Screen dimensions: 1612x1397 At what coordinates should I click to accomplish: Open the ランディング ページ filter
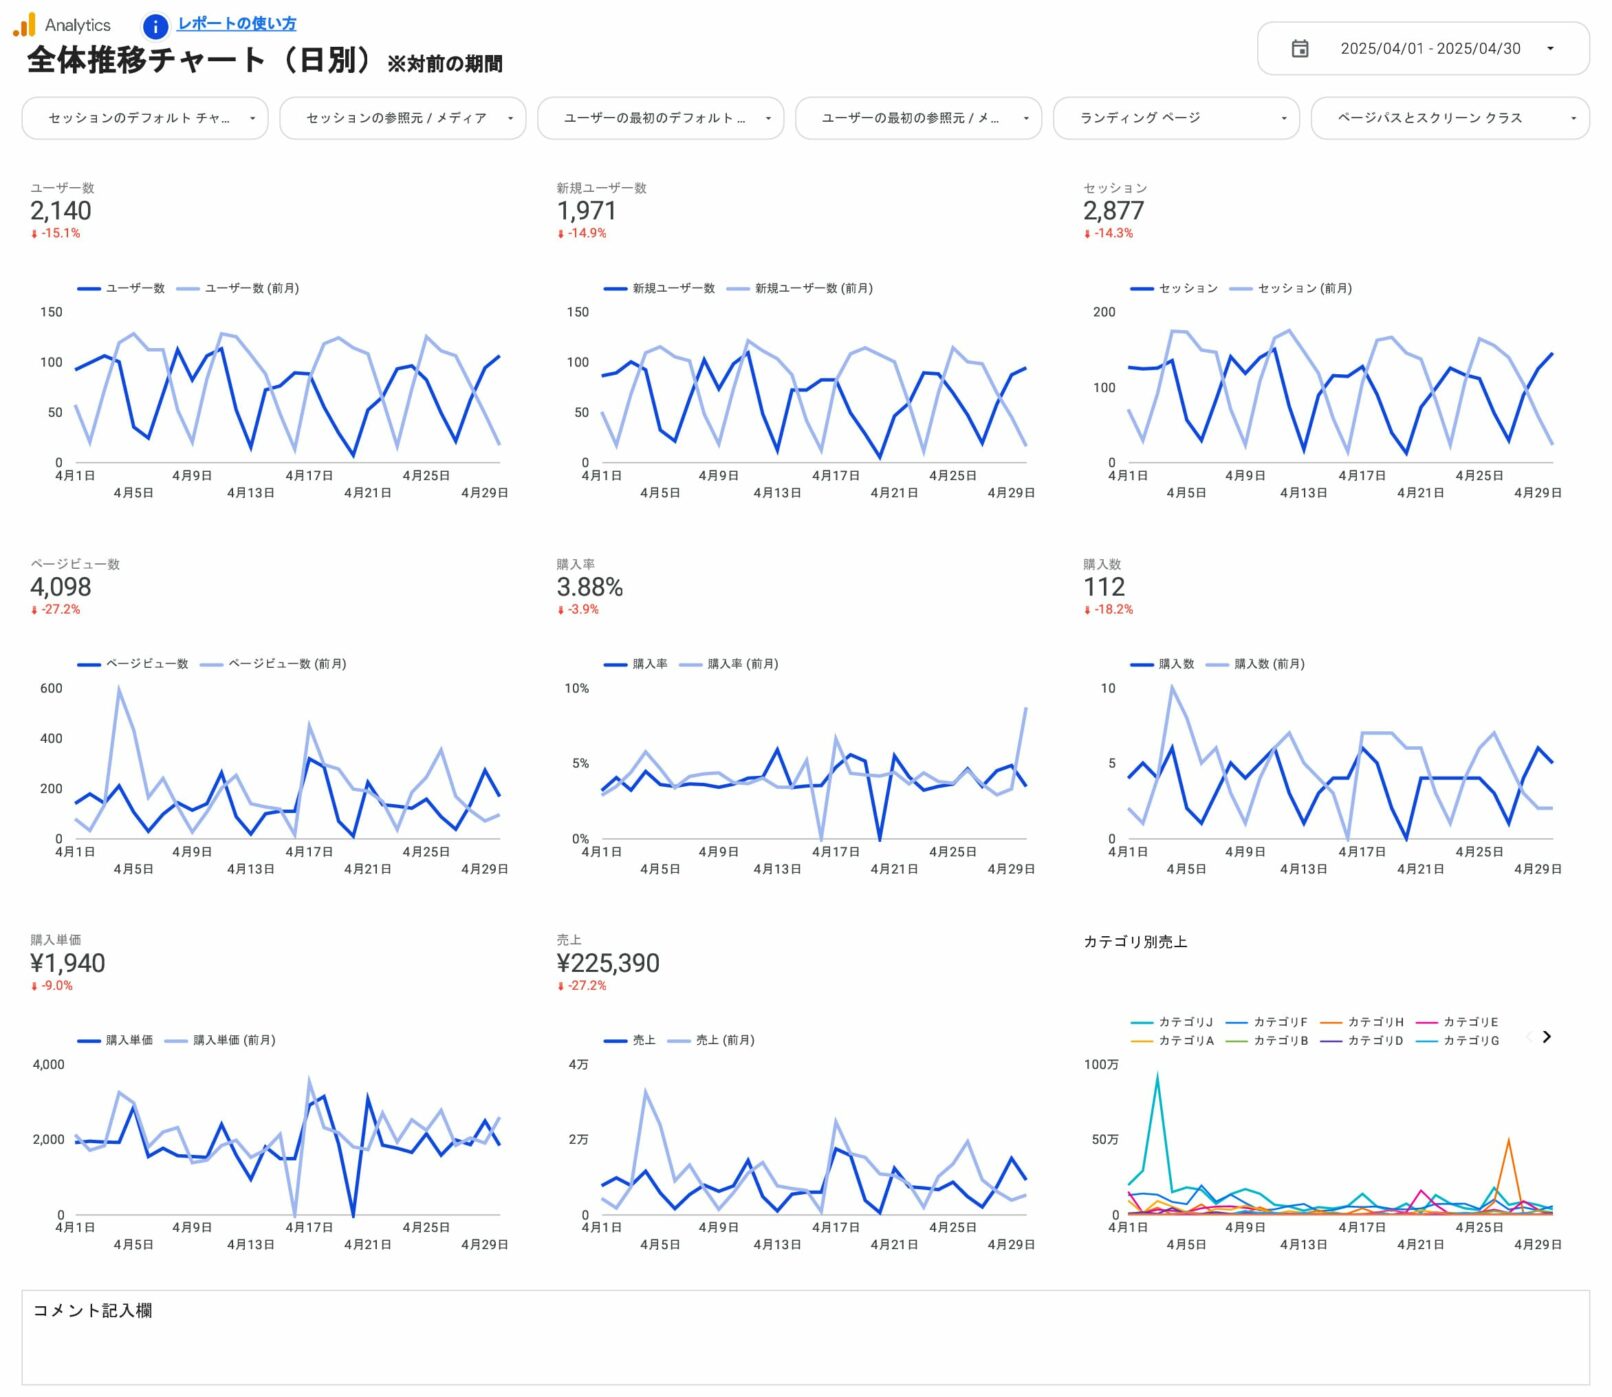1176,118
